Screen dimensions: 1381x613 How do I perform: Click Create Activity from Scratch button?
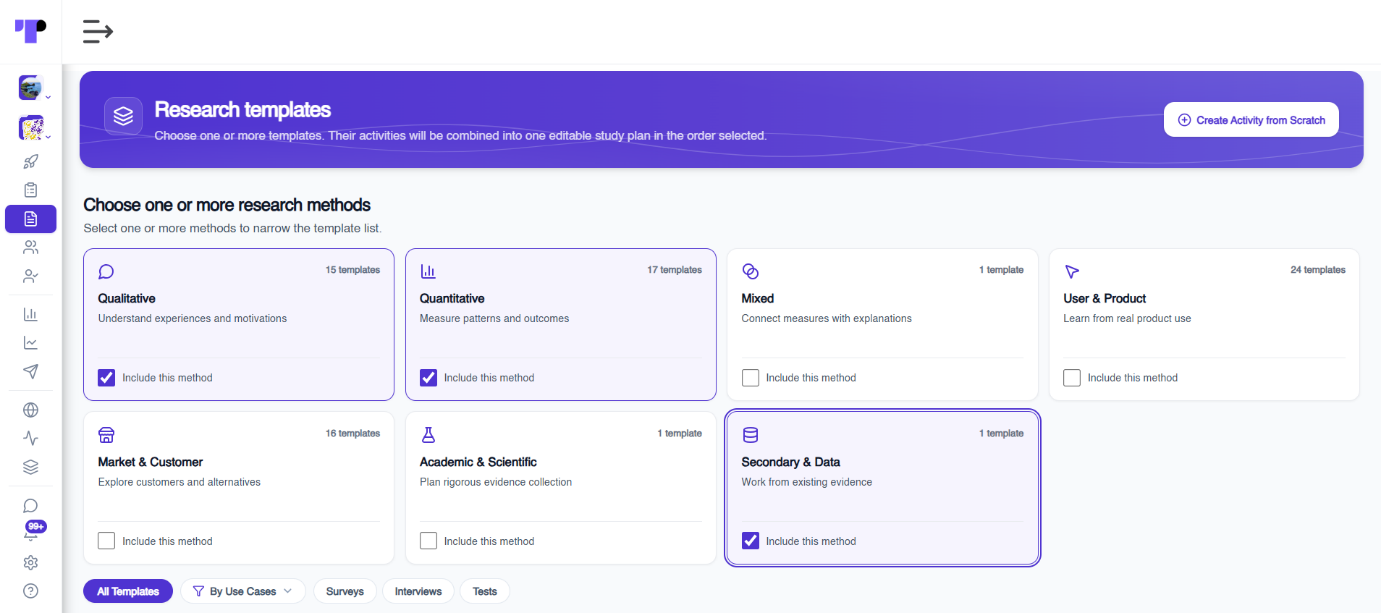tap(1251, 120)
